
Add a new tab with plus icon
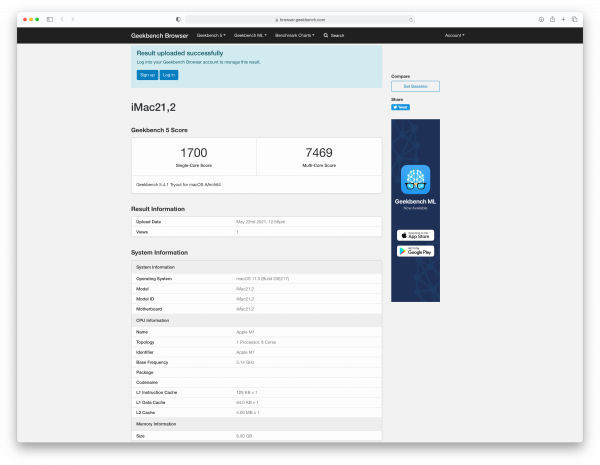[x=563, y=20]
